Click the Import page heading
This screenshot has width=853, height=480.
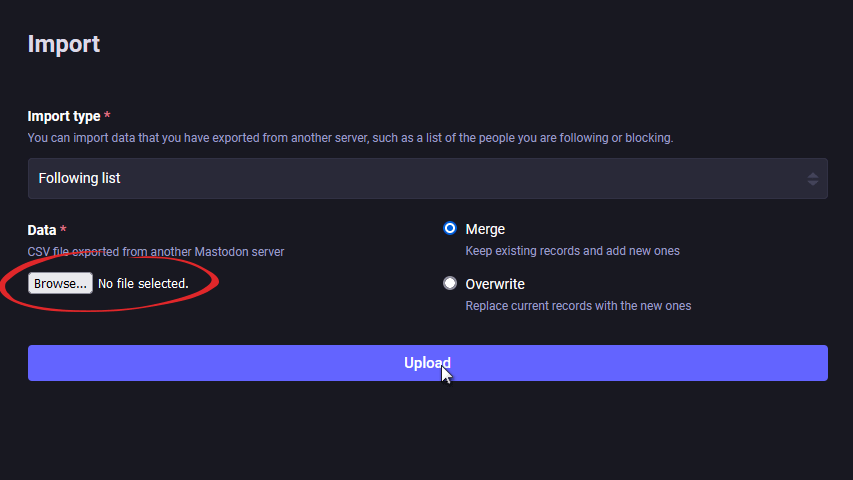pos(64,44)
